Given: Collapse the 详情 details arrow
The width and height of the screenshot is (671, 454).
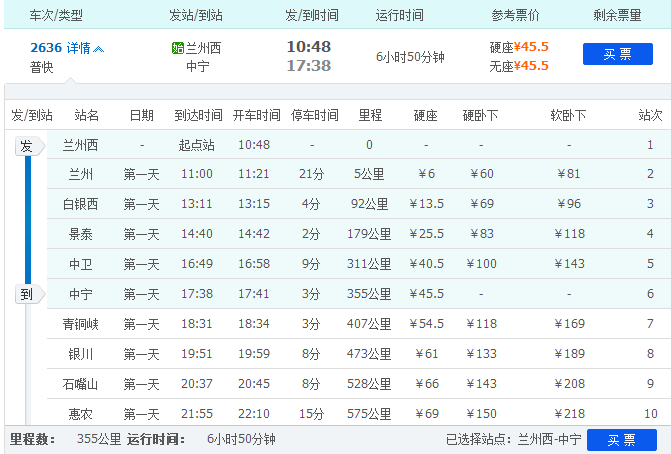Looking at the screenshot, I should (x=98, y=48).
